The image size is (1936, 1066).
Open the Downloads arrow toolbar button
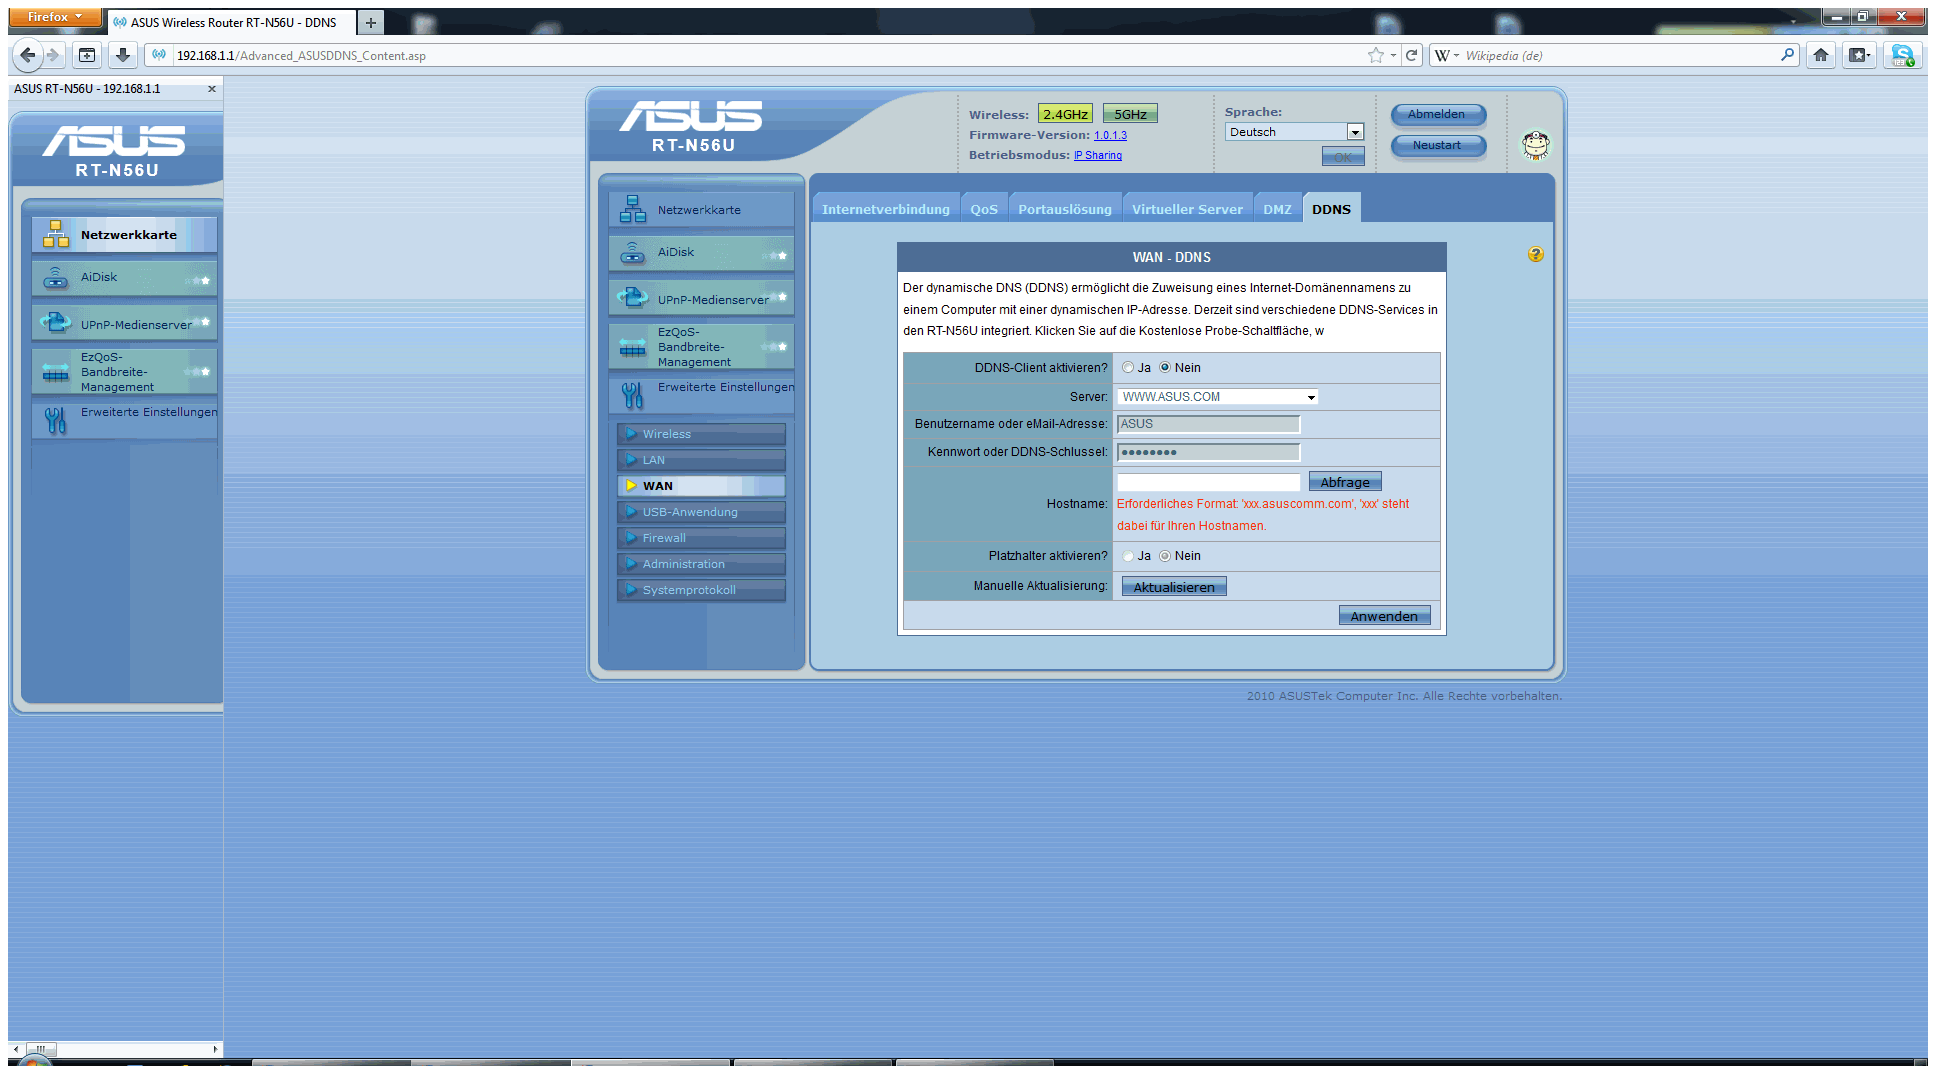pos(122,55)
